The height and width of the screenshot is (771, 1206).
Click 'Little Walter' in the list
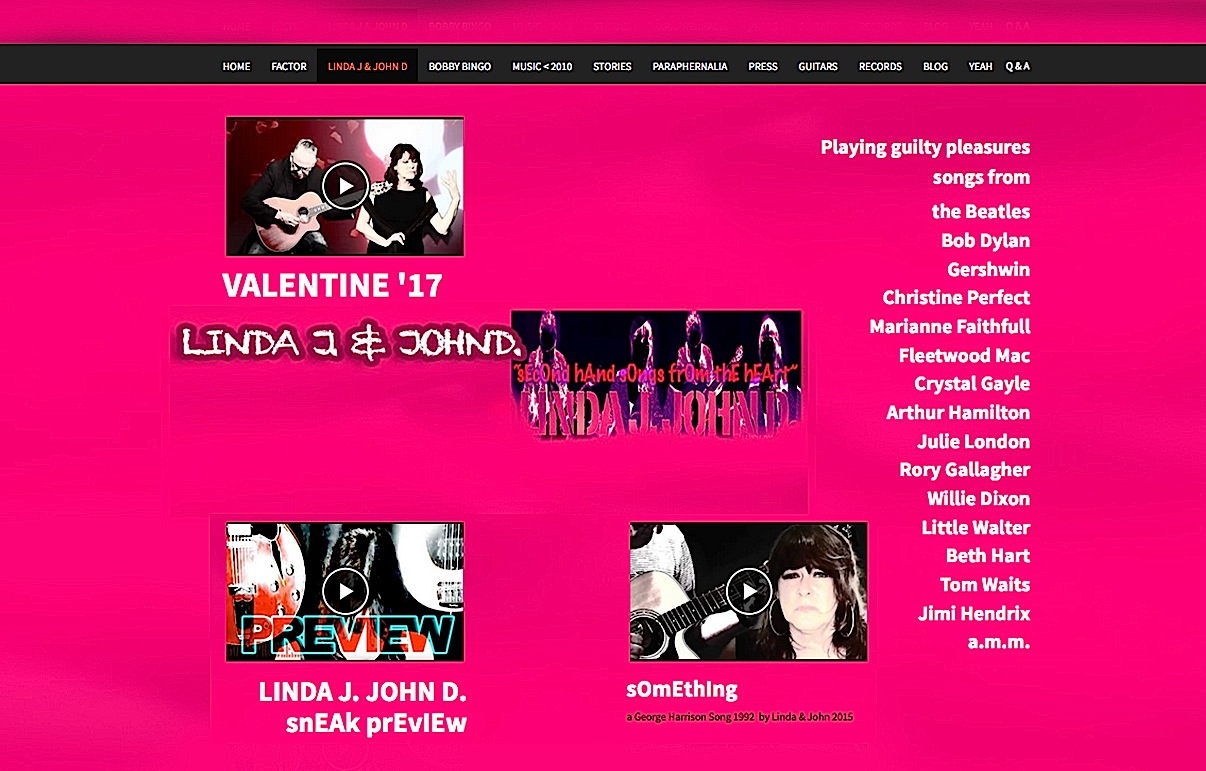pos(976,527)
